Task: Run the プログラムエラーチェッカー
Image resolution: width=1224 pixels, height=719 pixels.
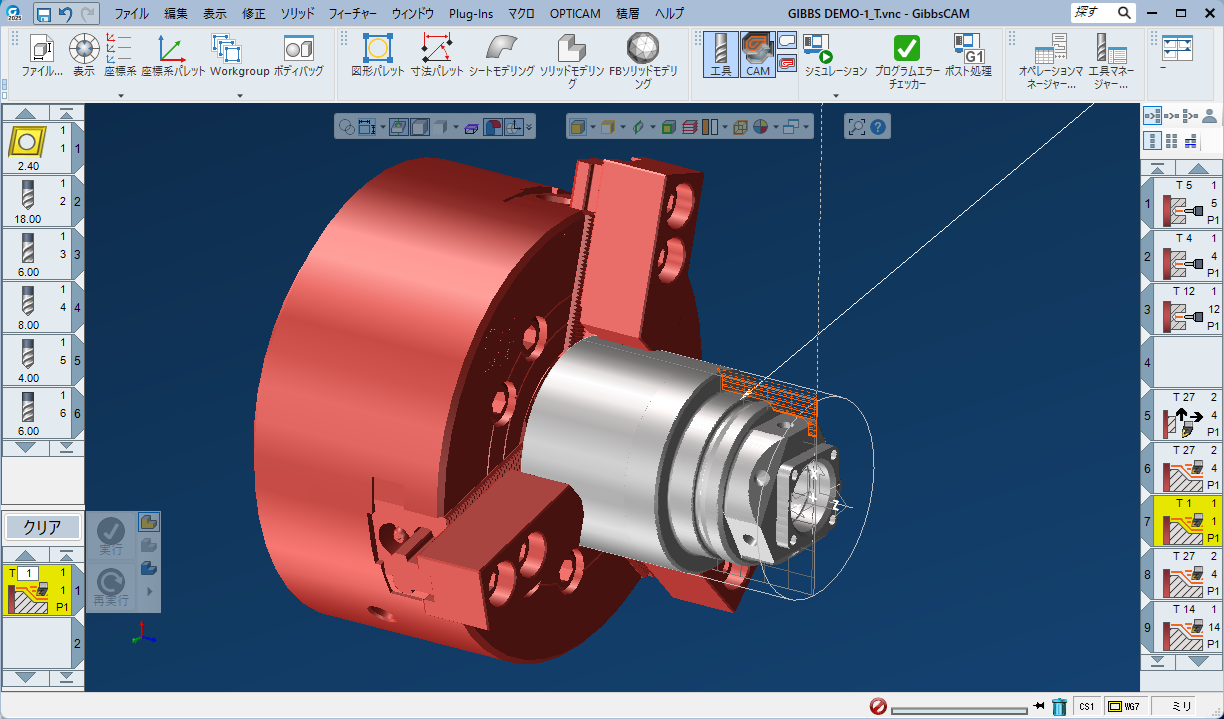Action: pos(906,55)
